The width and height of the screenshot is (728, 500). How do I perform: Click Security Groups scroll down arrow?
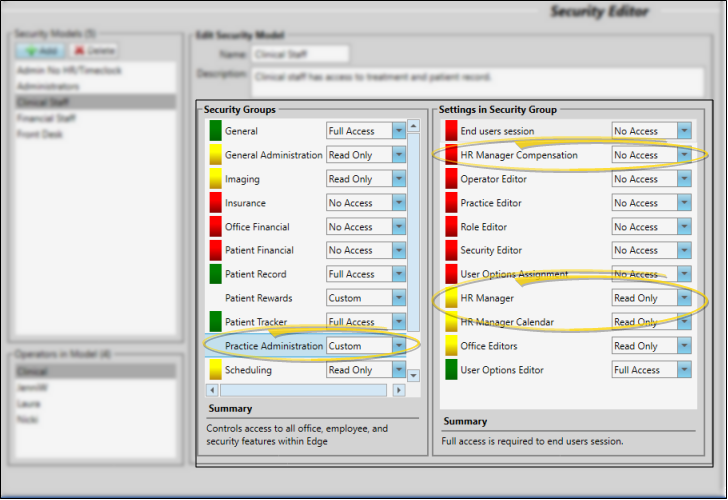(413, 375)
